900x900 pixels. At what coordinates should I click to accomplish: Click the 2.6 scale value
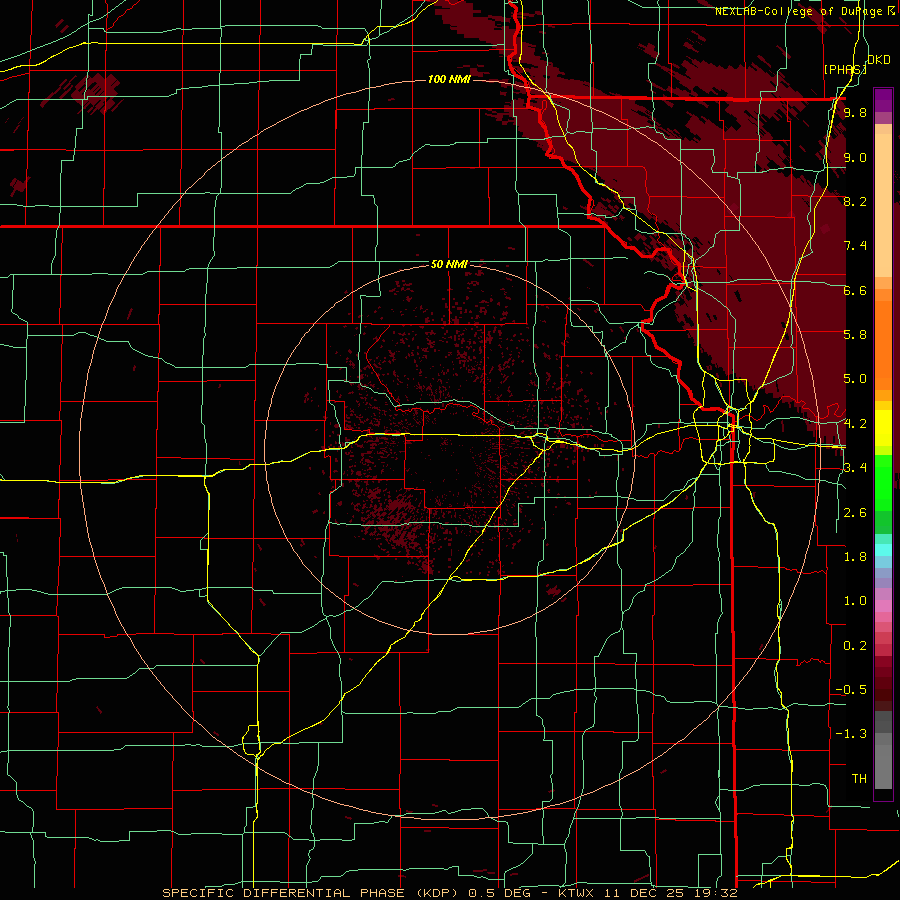(x=855, y=513)
